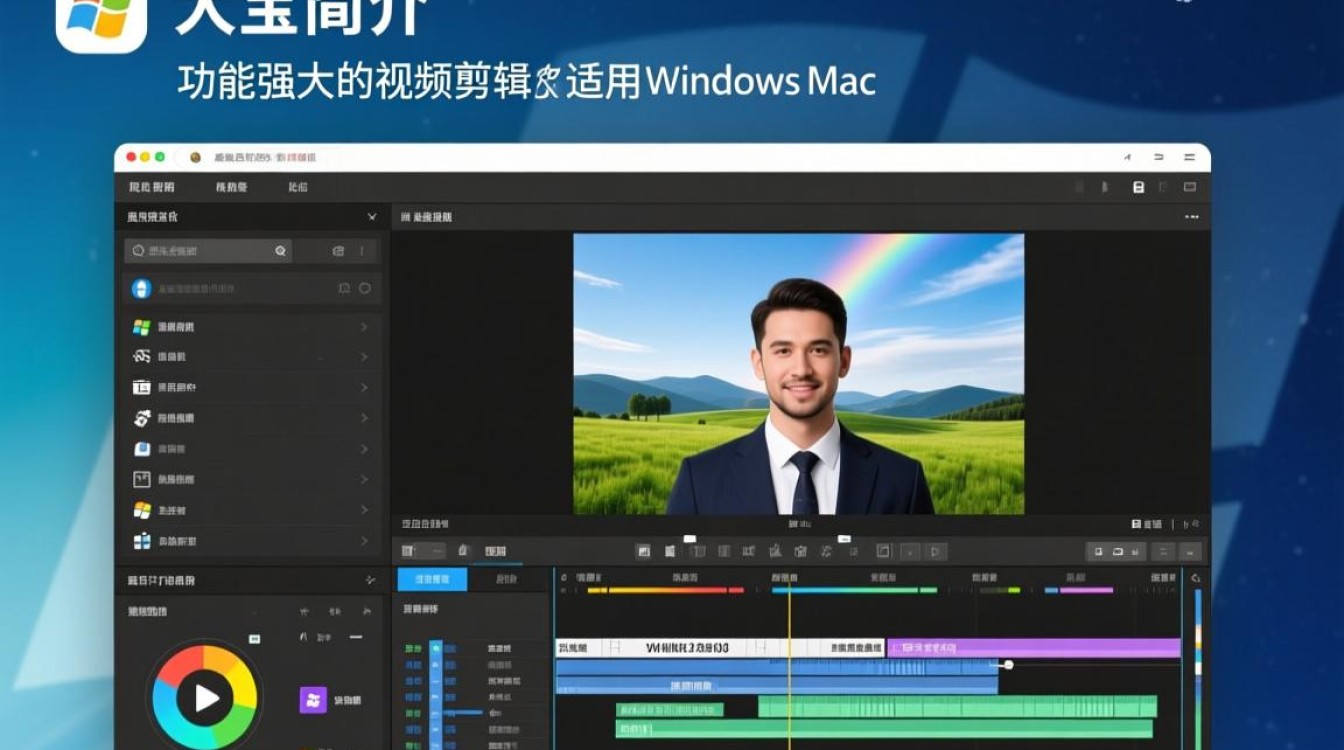This screenshot has width=1344, height=750.
Task: Expand the row with the framed picture icon
Action: click(x=364, y=479)
